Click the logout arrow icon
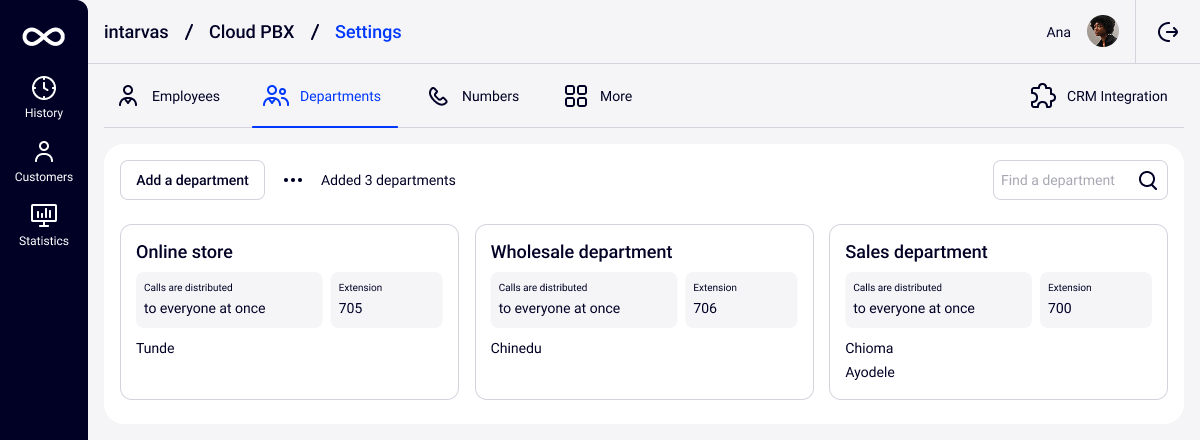Image resolution: width=1200 pixels, height=440 pixels. tap(1168, 32)
